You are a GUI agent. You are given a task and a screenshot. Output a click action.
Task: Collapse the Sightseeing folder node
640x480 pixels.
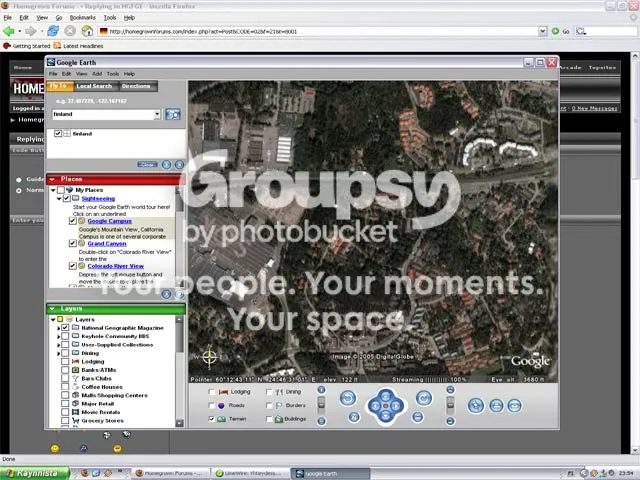tap(60, 198)
